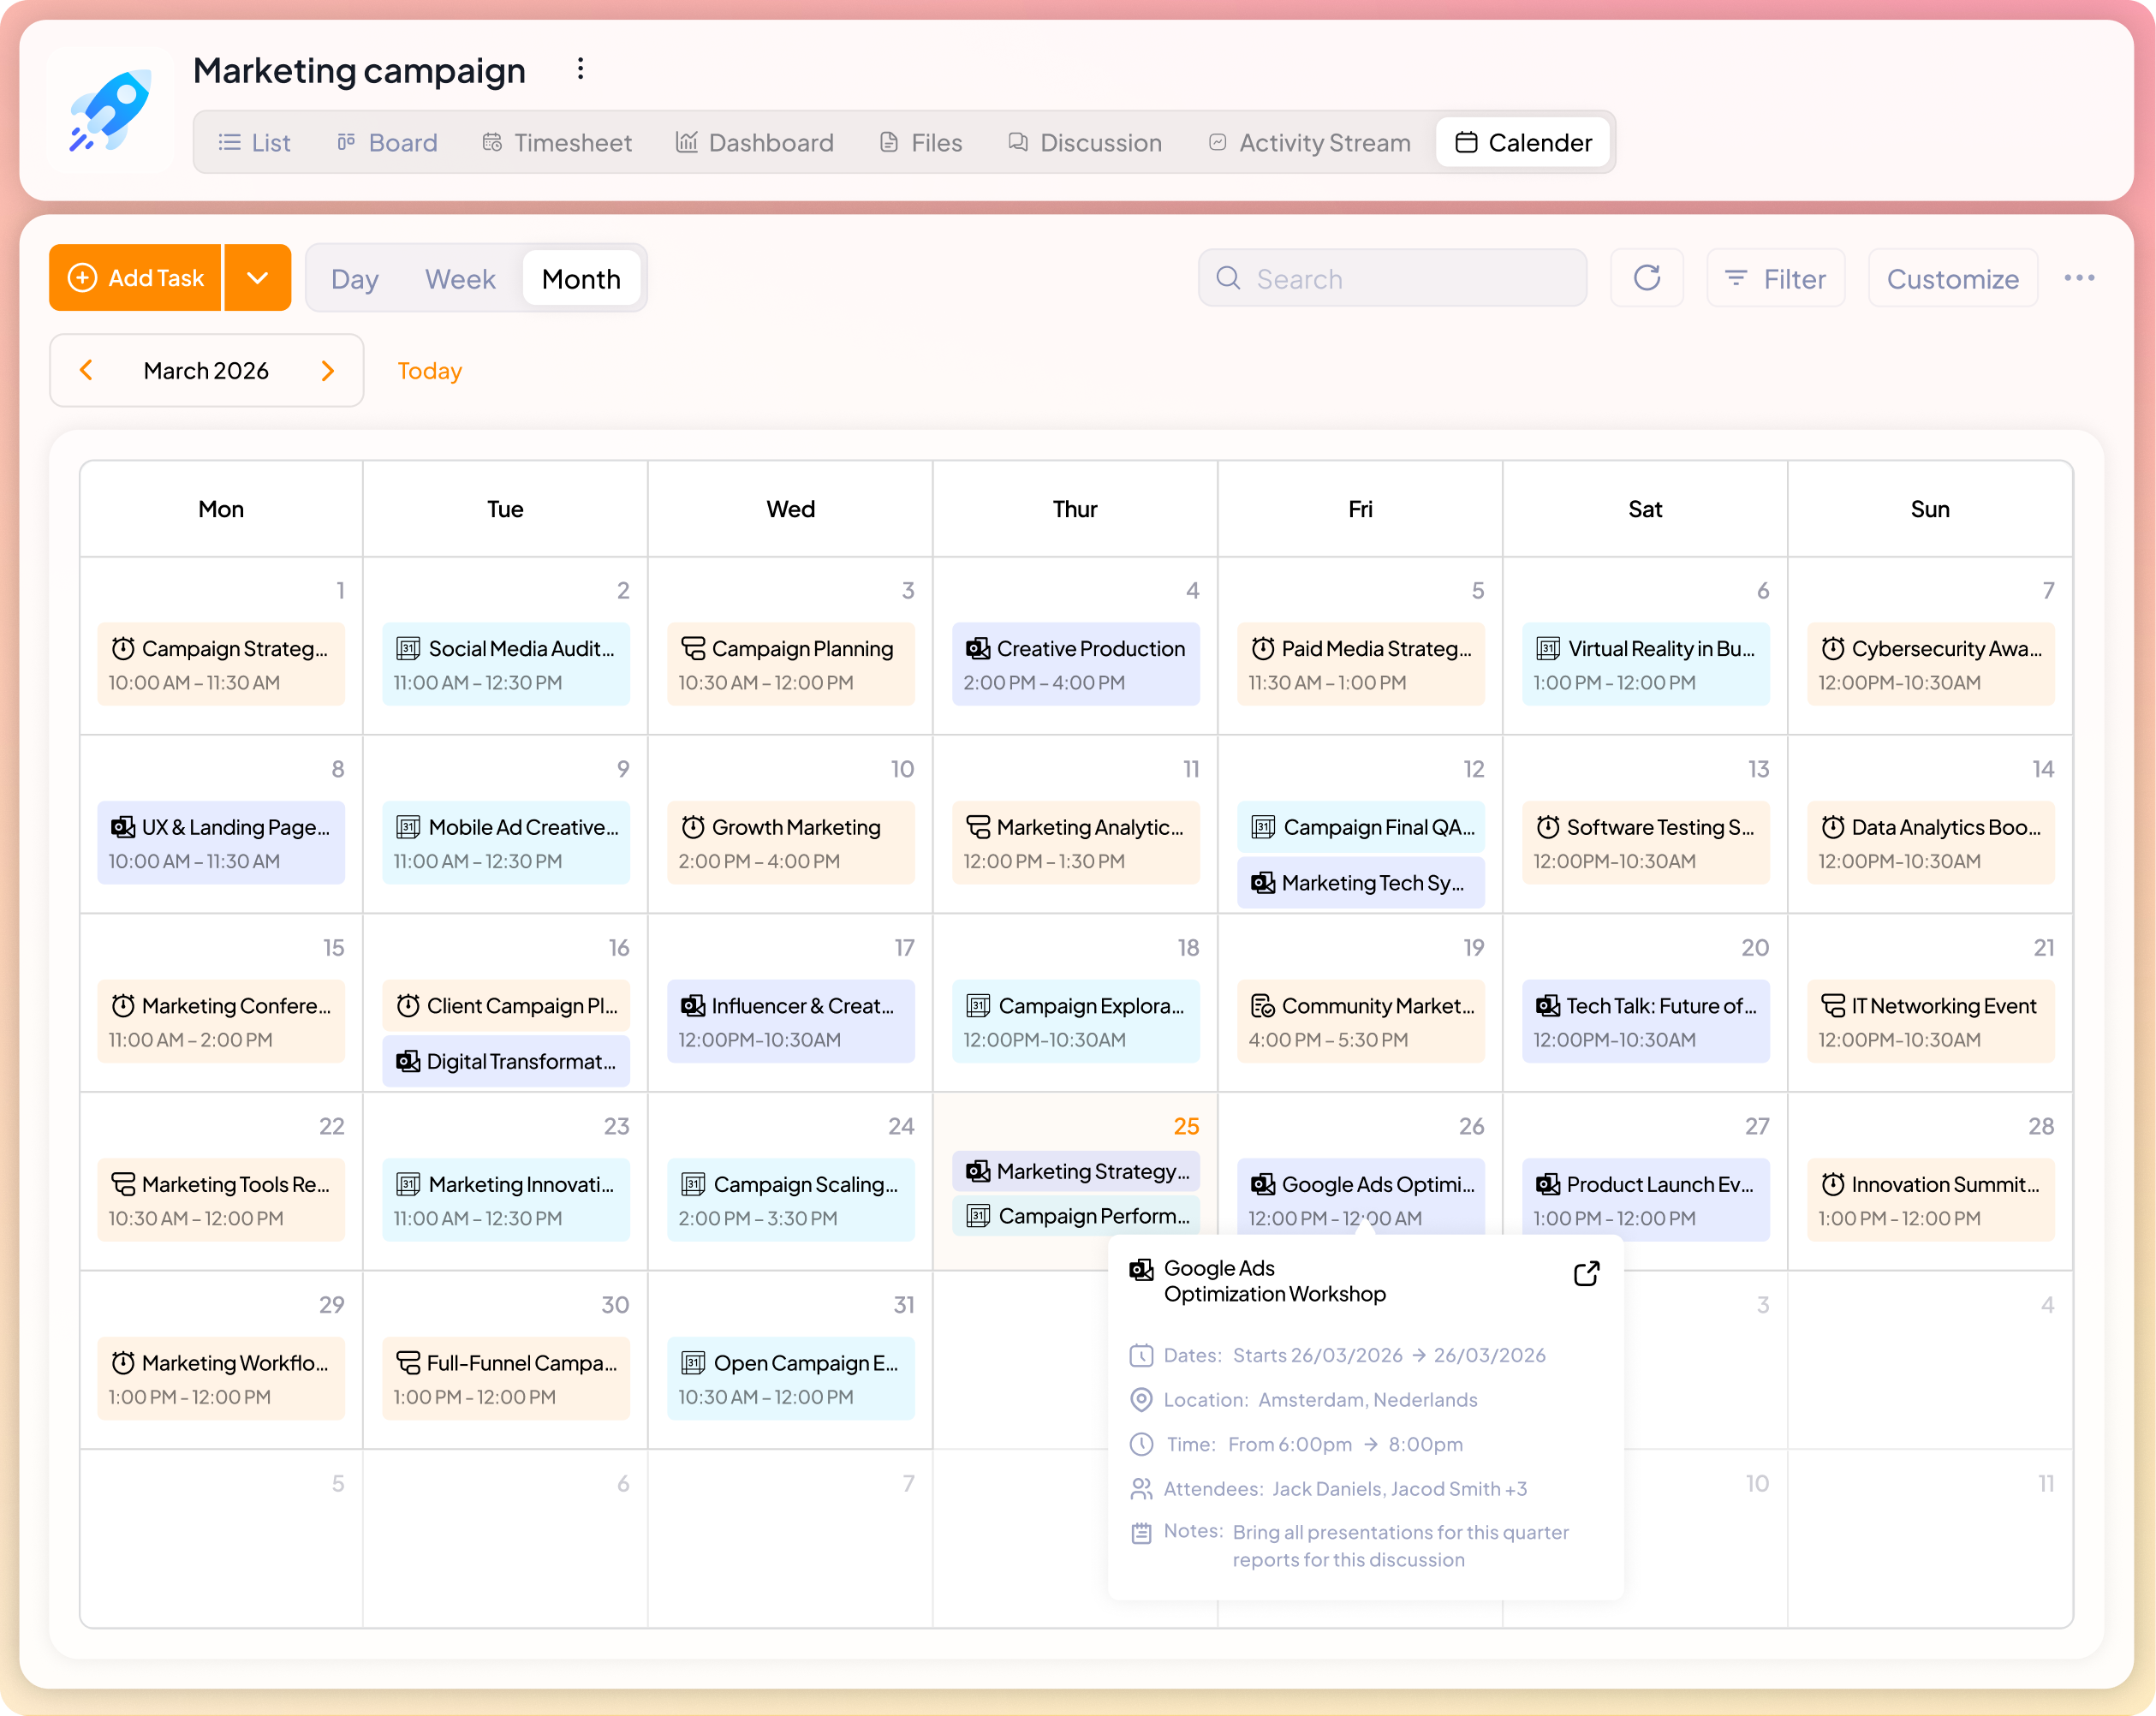The height and width of the screenshot is (1716, 2156).
Task: Open the Marketing Tech Sy... event
Action: point(1360,883)
